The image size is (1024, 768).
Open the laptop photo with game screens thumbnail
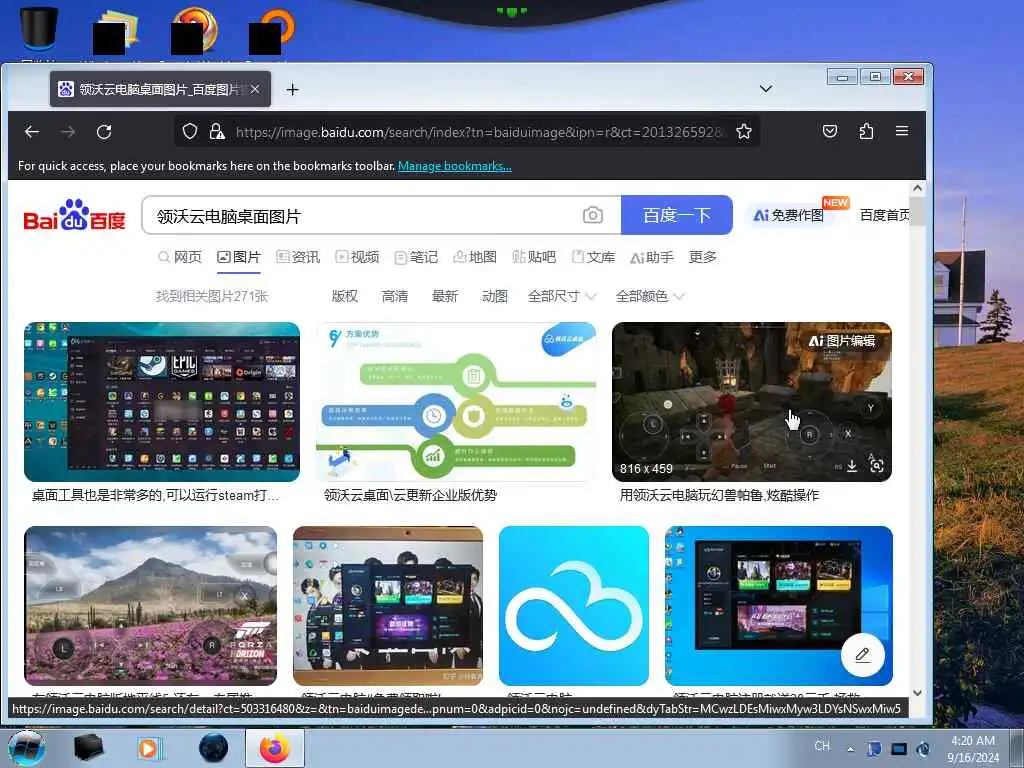point(388,605)
